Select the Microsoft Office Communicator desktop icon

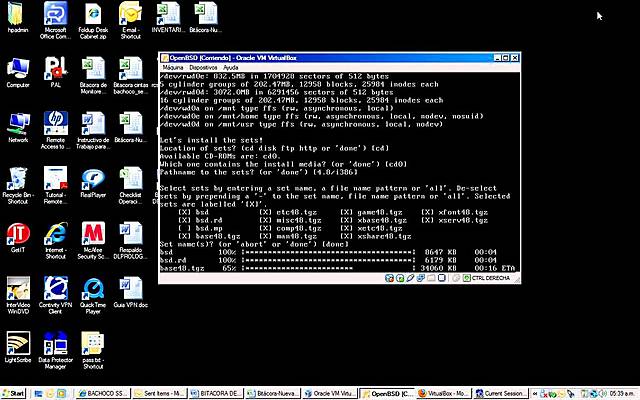(56, 20)
